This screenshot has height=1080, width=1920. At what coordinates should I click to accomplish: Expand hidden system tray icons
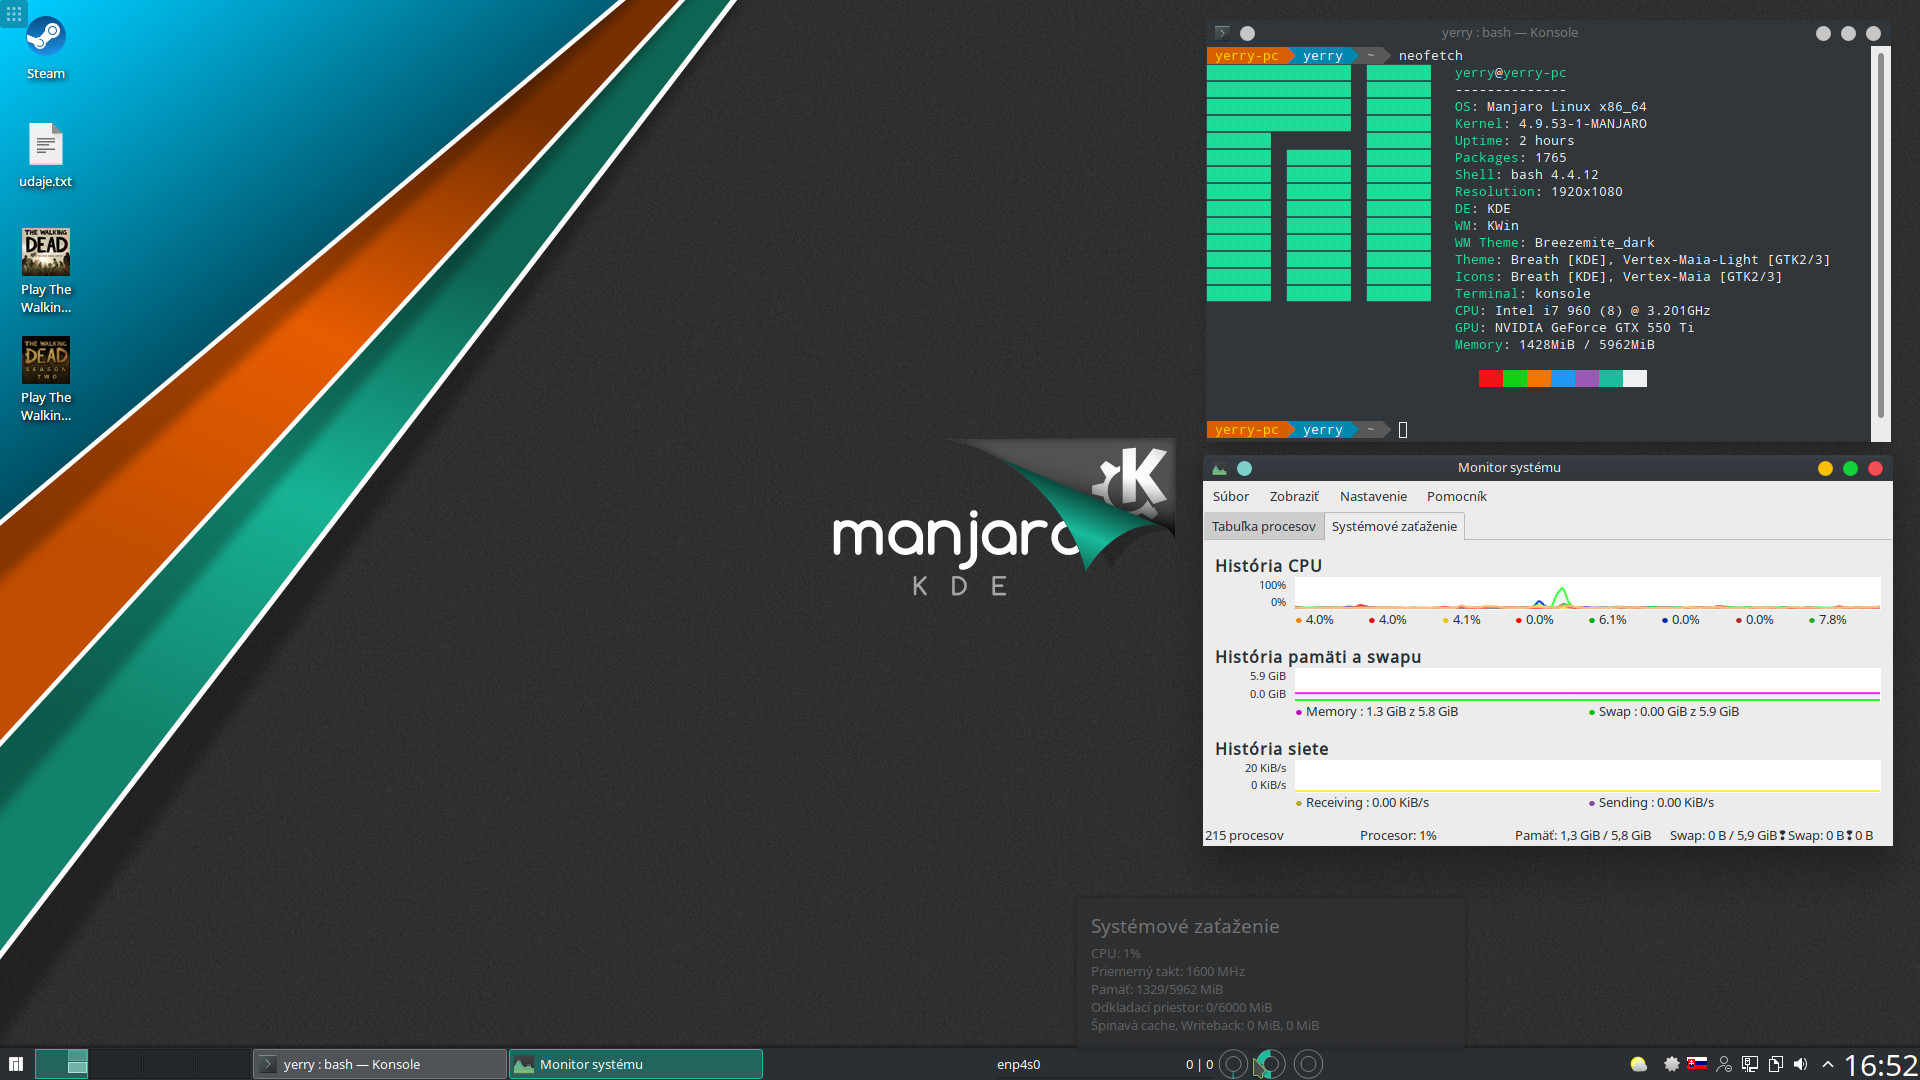(x=1828, y=1064)
